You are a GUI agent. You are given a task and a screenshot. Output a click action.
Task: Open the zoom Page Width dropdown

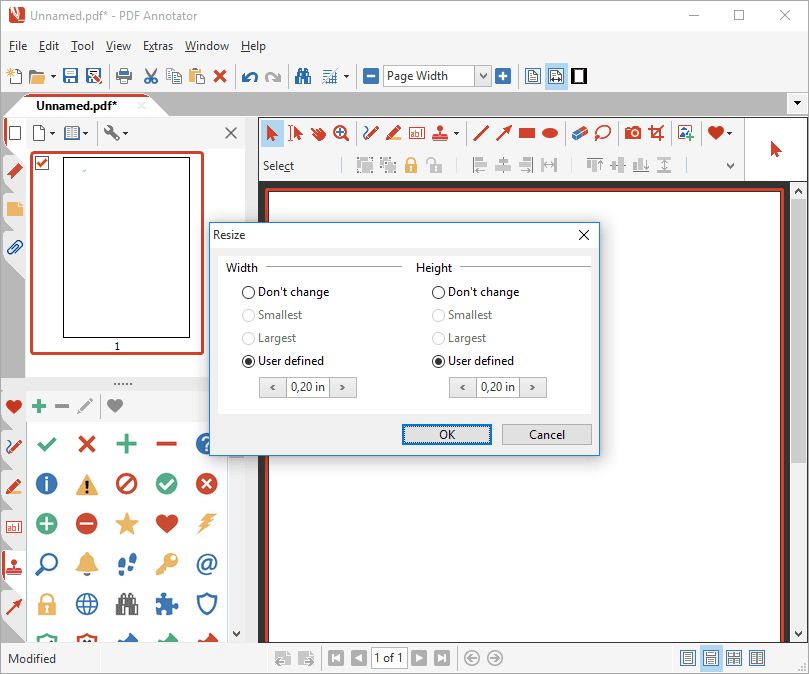(482, 76)
